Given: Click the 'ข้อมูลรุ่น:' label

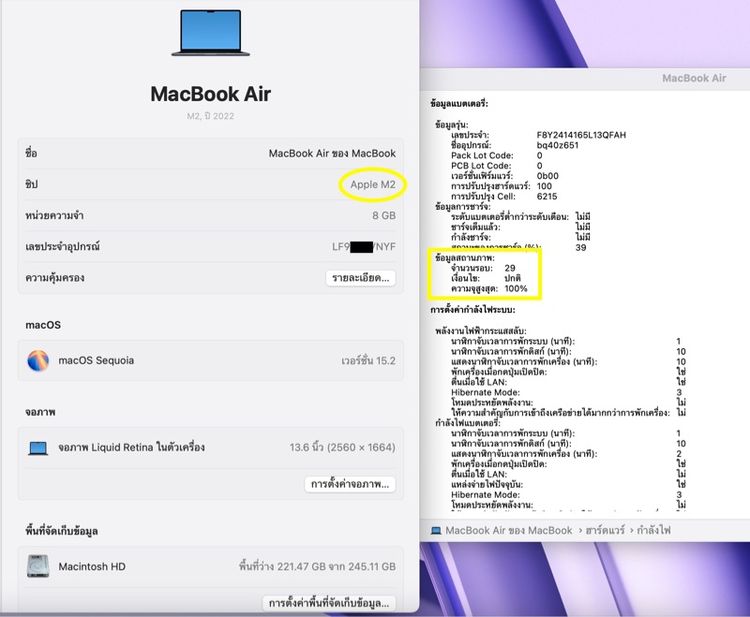Looking at the screenshot, I should [452, 124].
